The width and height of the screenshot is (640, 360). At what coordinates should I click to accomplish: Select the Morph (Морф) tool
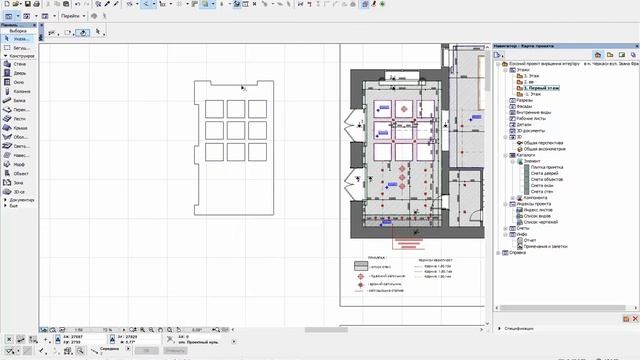[x=16, y=164]
